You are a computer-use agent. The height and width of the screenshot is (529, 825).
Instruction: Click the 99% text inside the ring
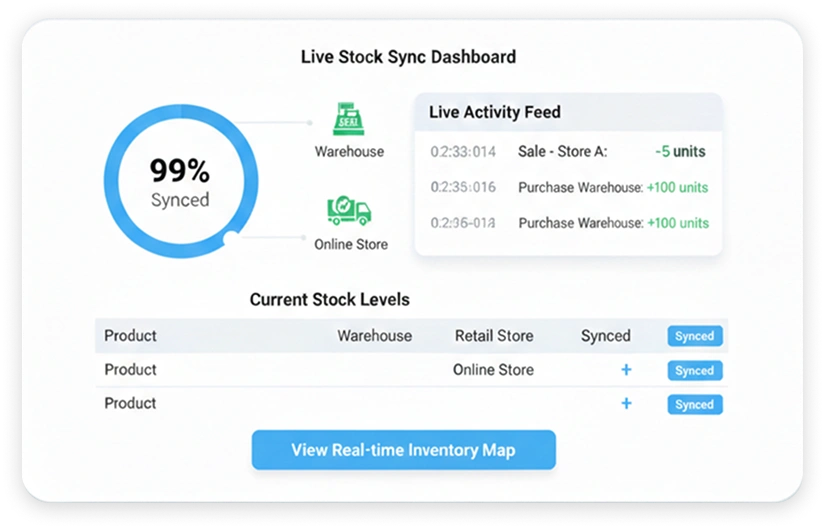coord(180,170)
